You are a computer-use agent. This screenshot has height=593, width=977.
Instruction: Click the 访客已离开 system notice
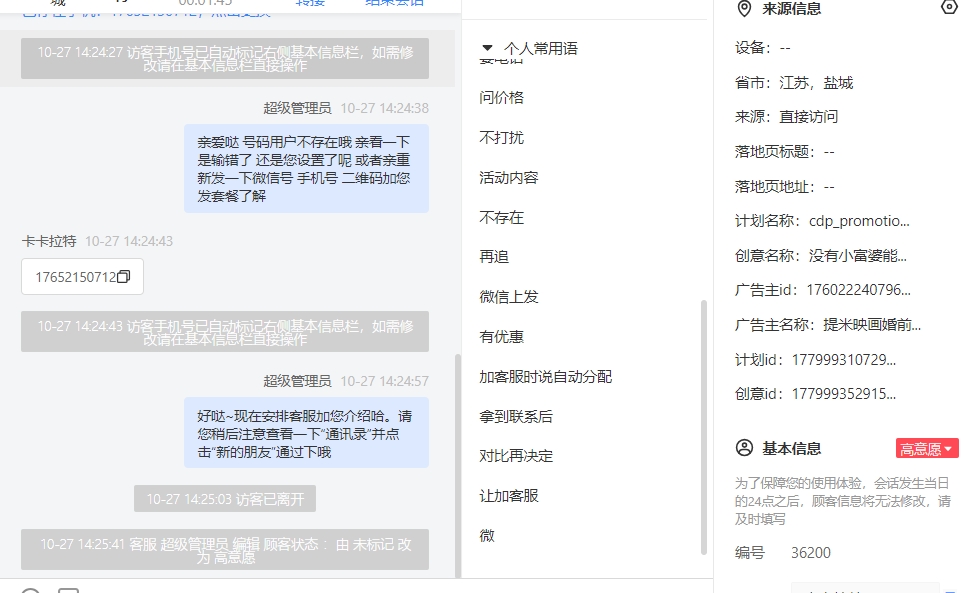pyautogui.click(x=225, y=499)
